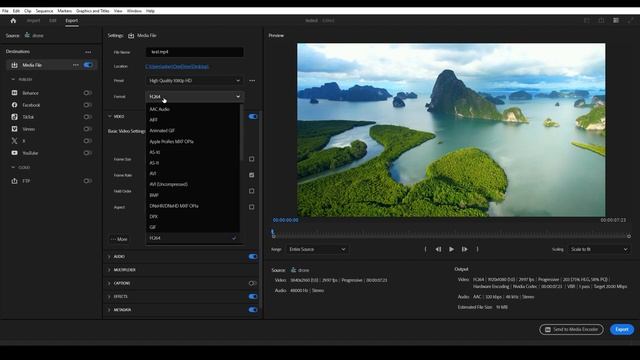Click the Export button
Image resolution: width=640 pixels, height=360 pixels.
[622, 329]
